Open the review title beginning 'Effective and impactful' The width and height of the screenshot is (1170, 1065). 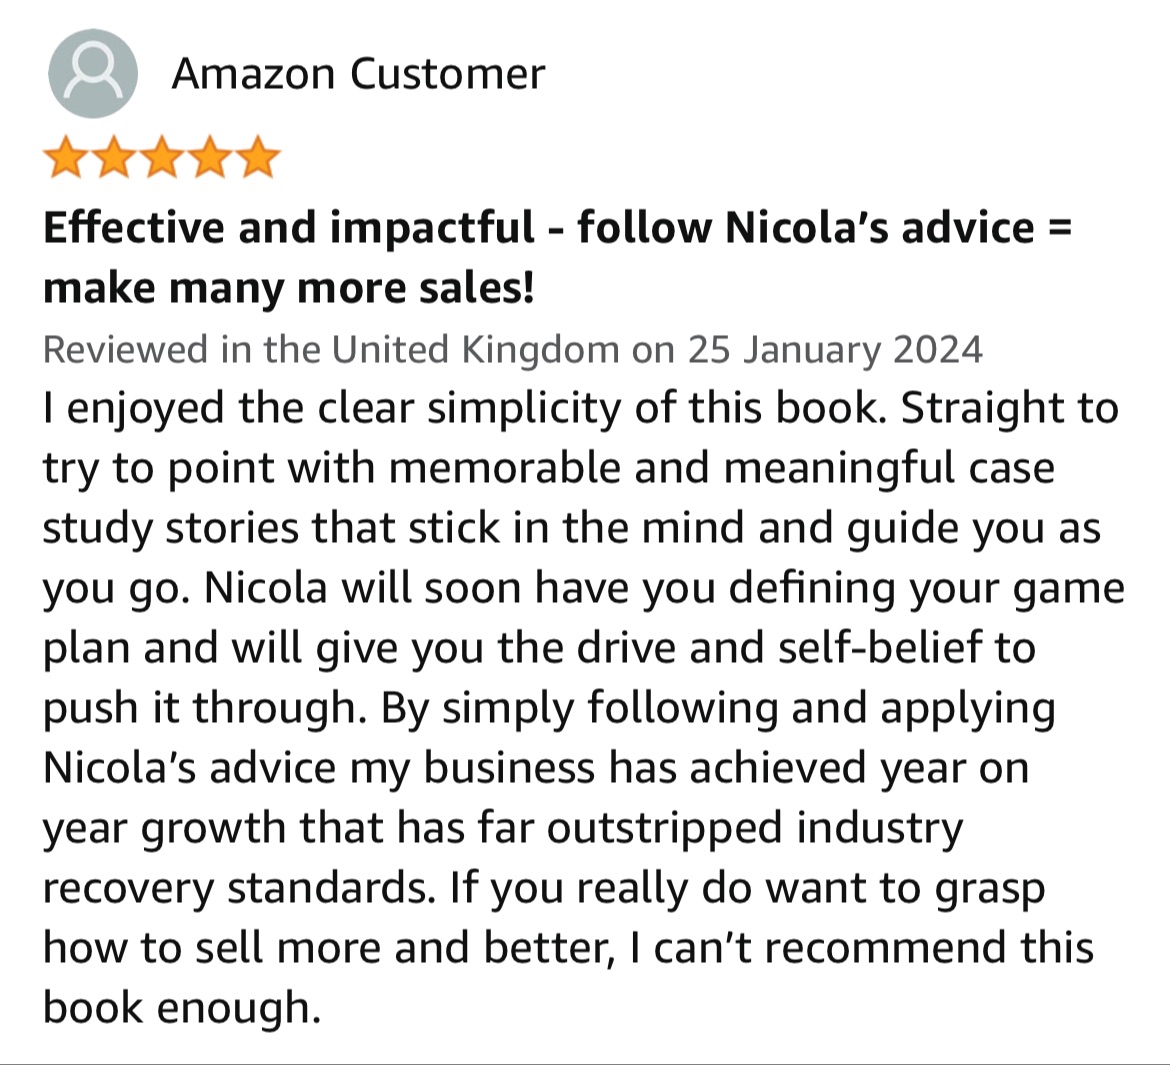557,257
